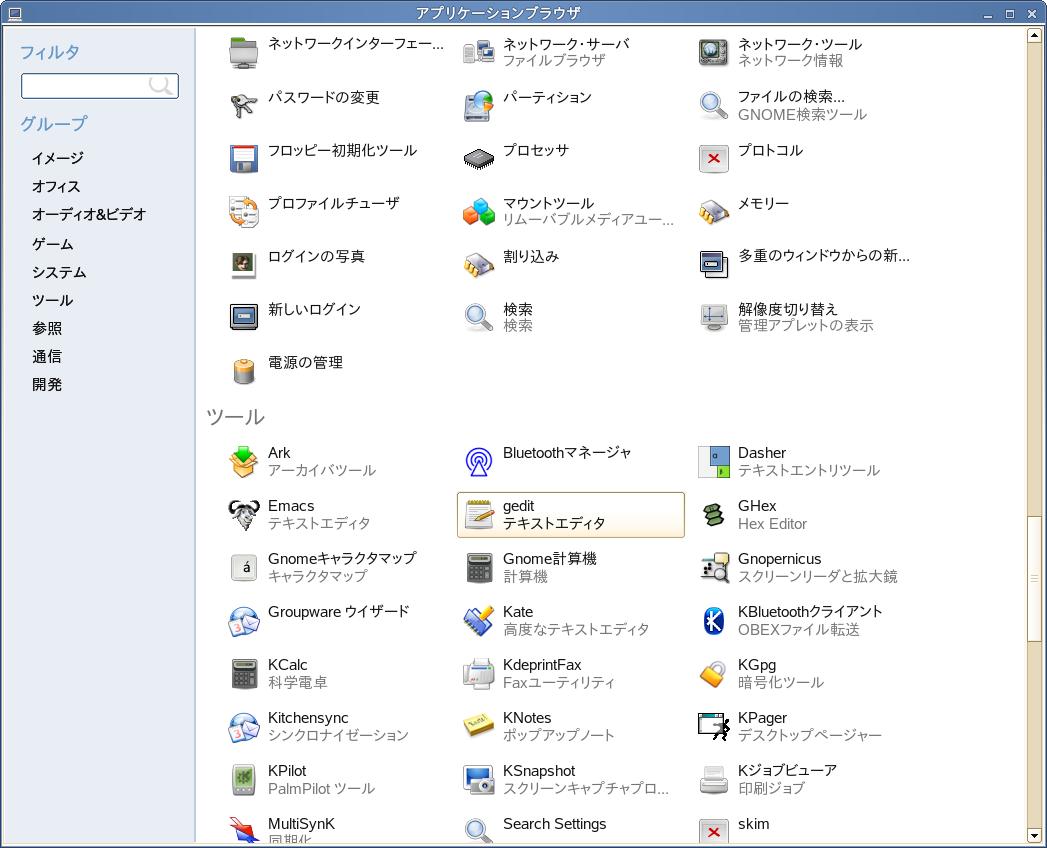The width and height of the screenshot is (1047, 848).
Task: Open the Gnome計算機 calculator icon
Action: (479, 568)
